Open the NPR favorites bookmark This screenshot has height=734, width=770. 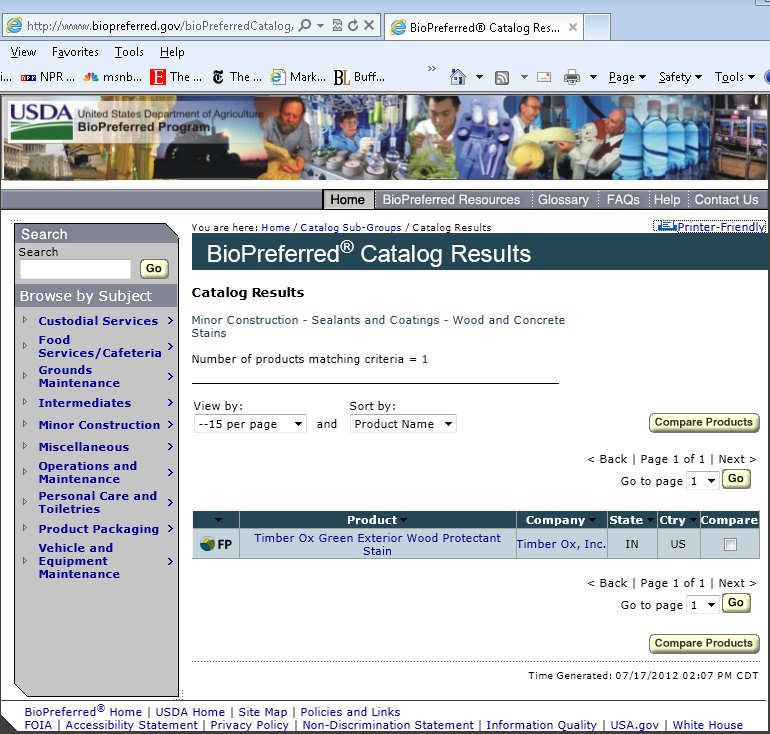coord(48,77)
